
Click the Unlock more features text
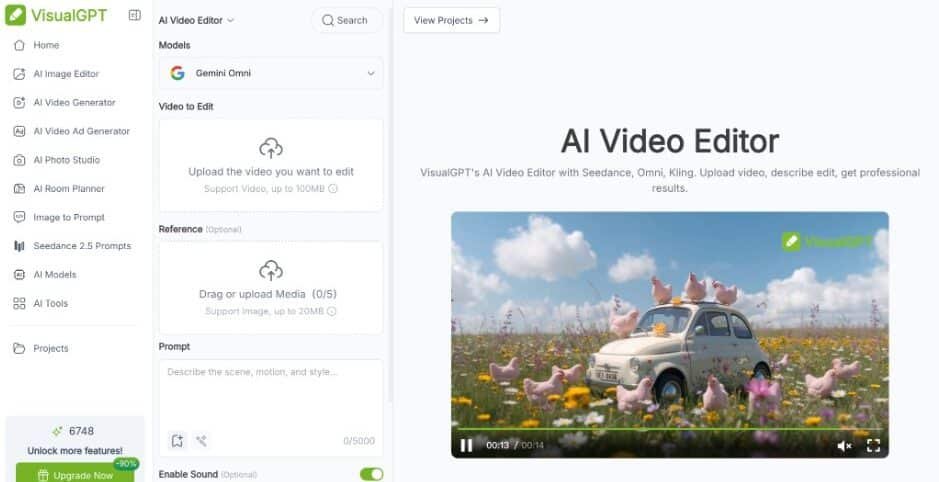[75, 450]
